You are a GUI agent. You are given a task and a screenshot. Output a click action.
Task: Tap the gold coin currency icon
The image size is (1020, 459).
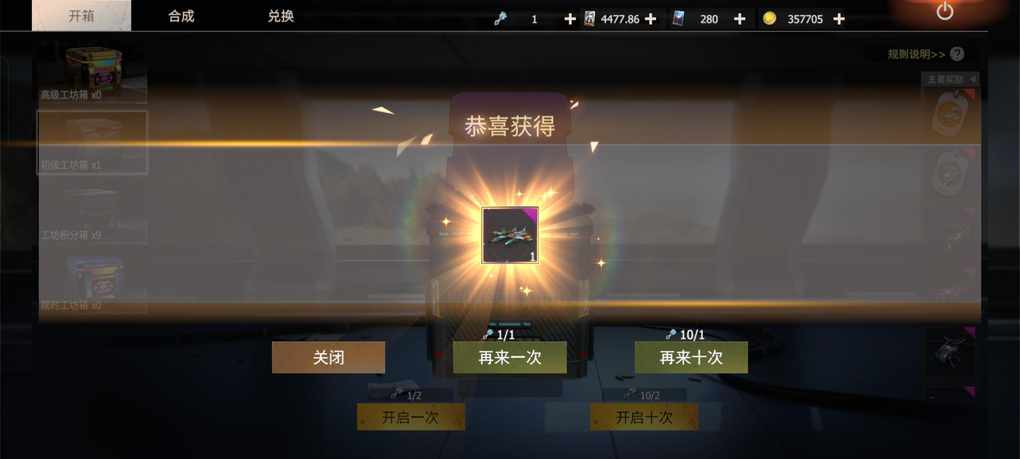pyautogui.click(x=770, y=19)
